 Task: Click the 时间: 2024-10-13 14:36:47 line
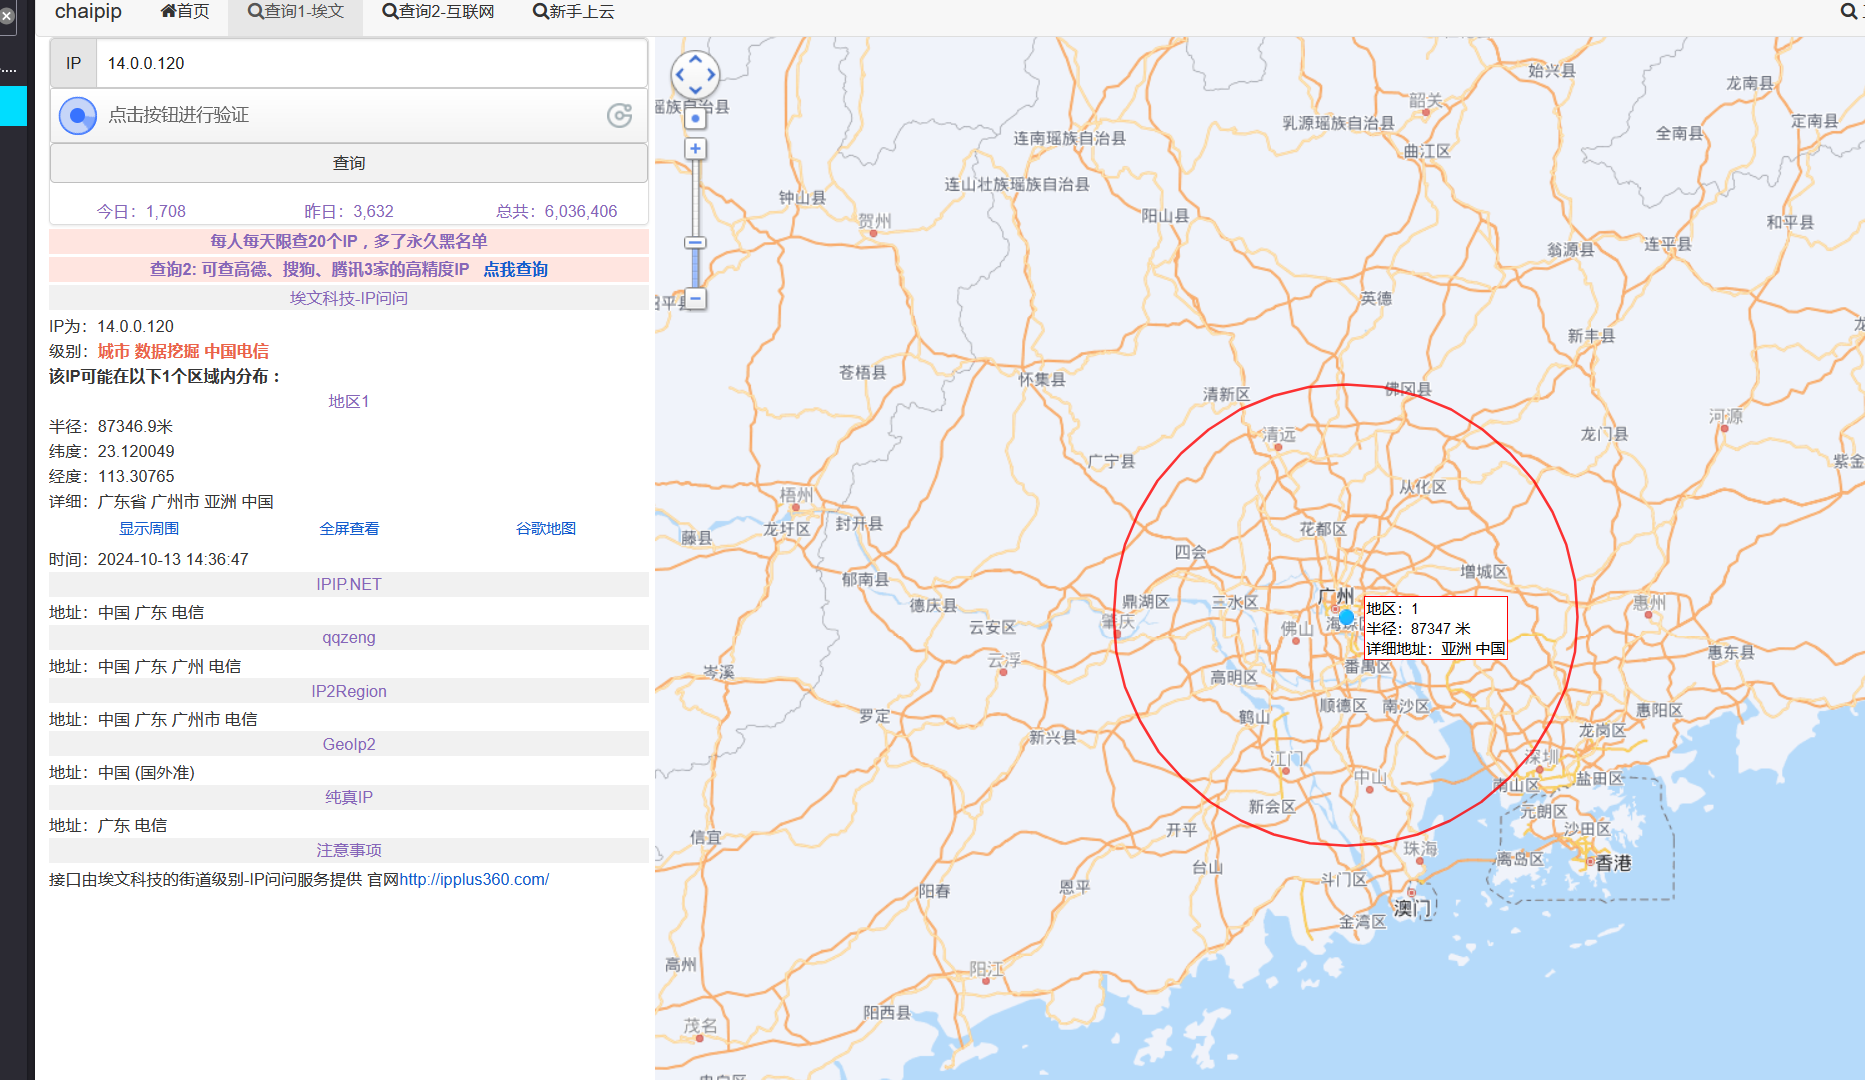(x=149, y=559)
